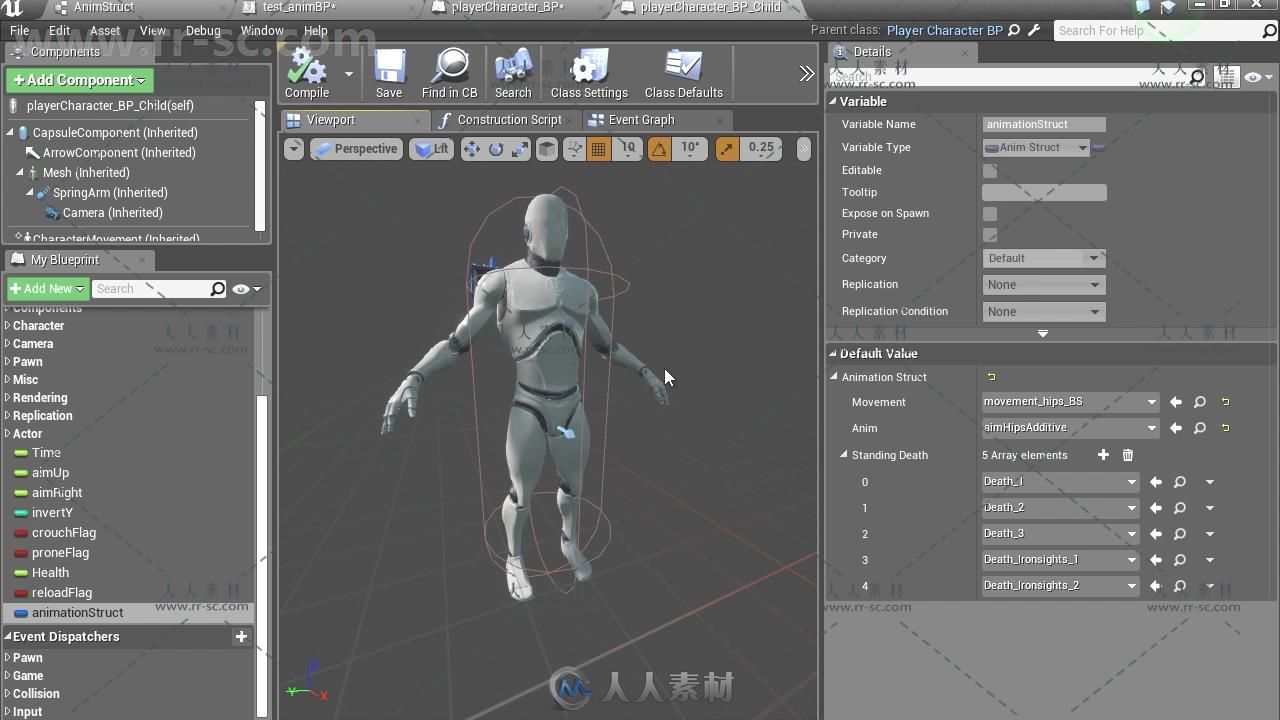Open movement_hips_BS asset dropdown

(1070, 402)
